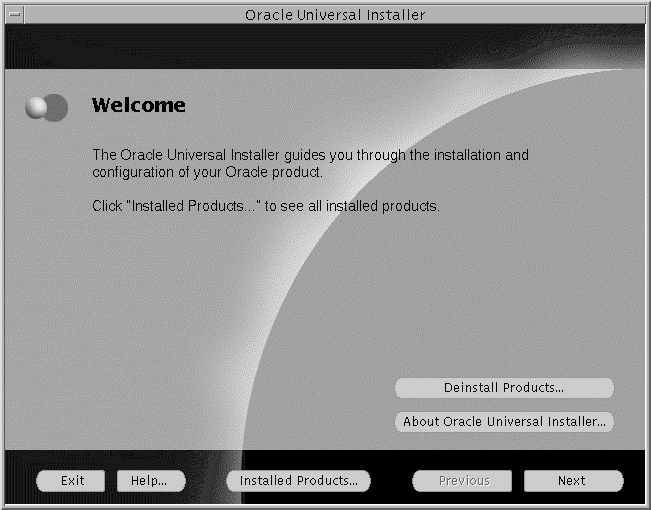This screenshot has height=510, width=651.
Task: Open About Oracle Universal Installer...
Action: 504,422
